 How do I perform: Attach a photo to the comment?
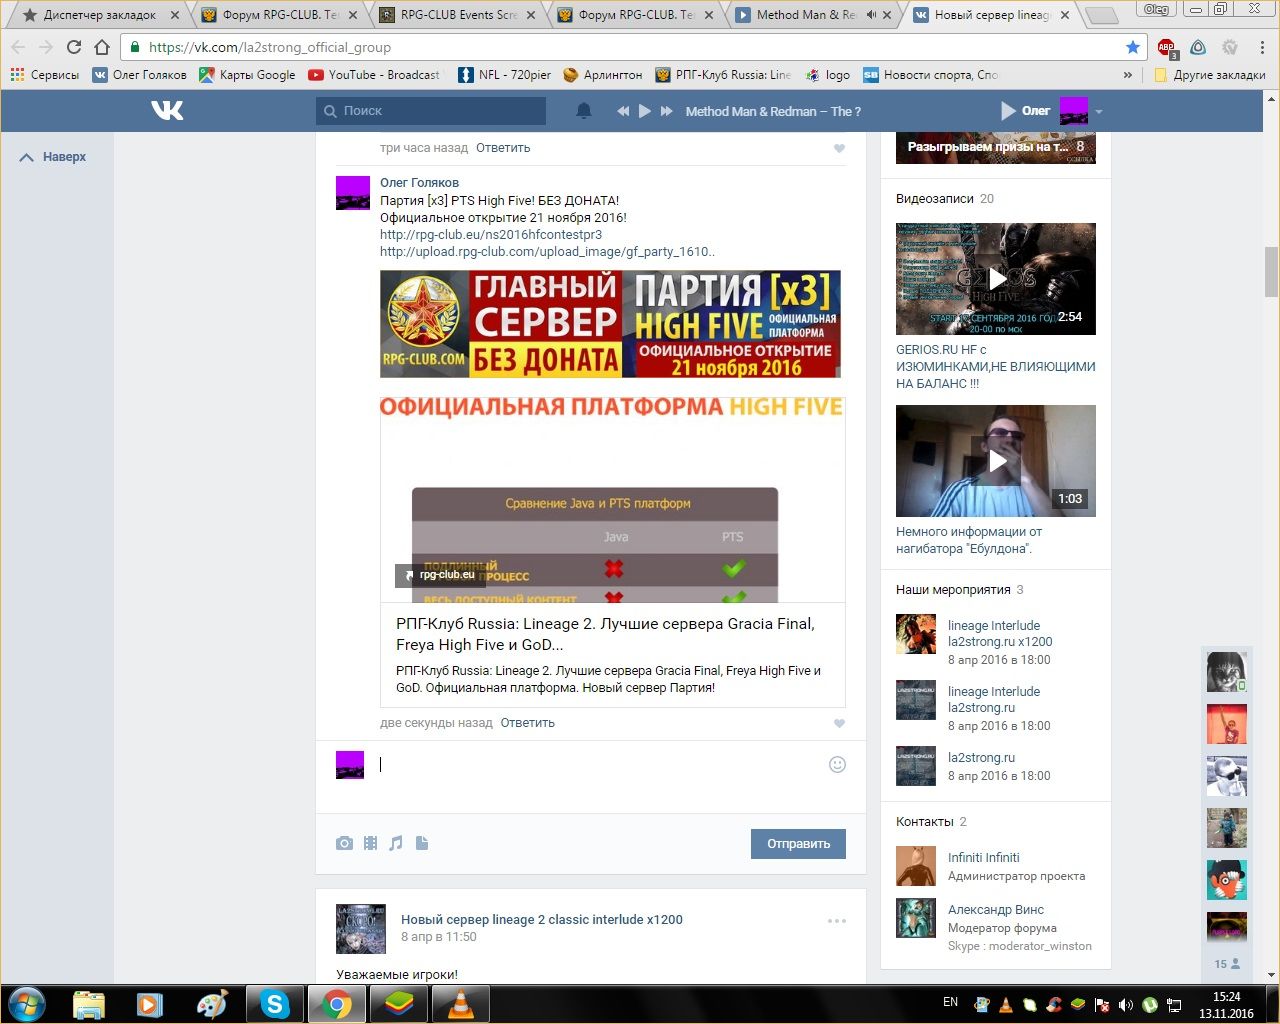pos(344,843)
